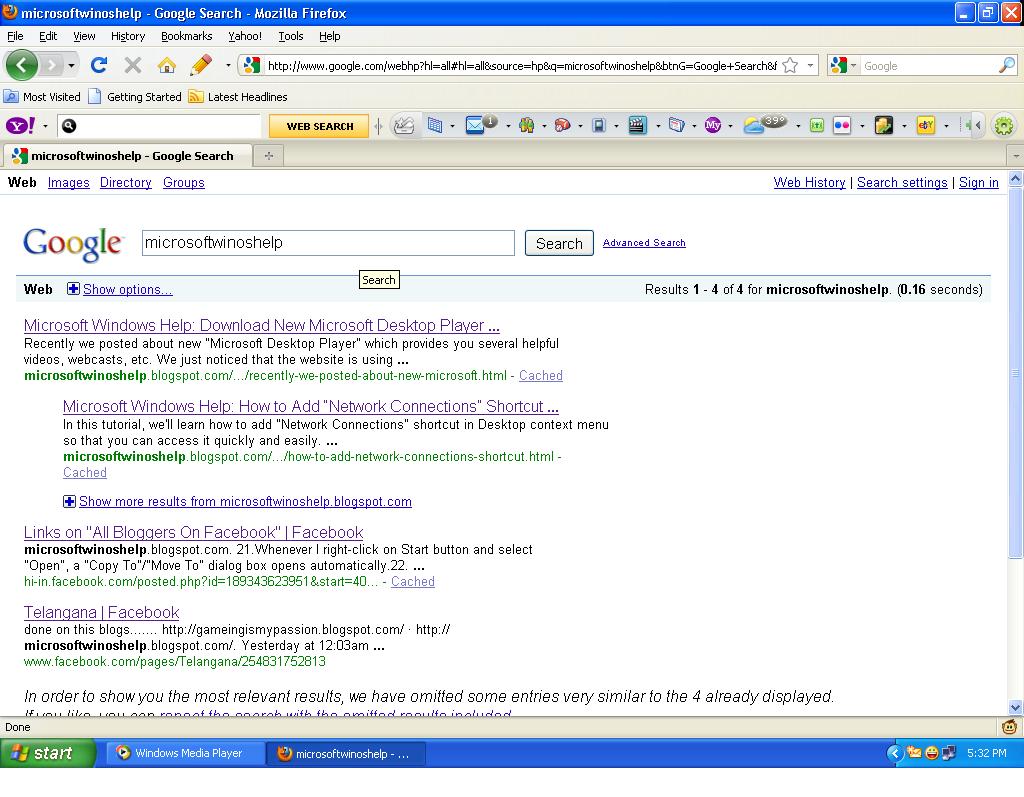
Task: Open Yahoo Mail from the Yahoo toolbar
Action: [x=475, y=125]
